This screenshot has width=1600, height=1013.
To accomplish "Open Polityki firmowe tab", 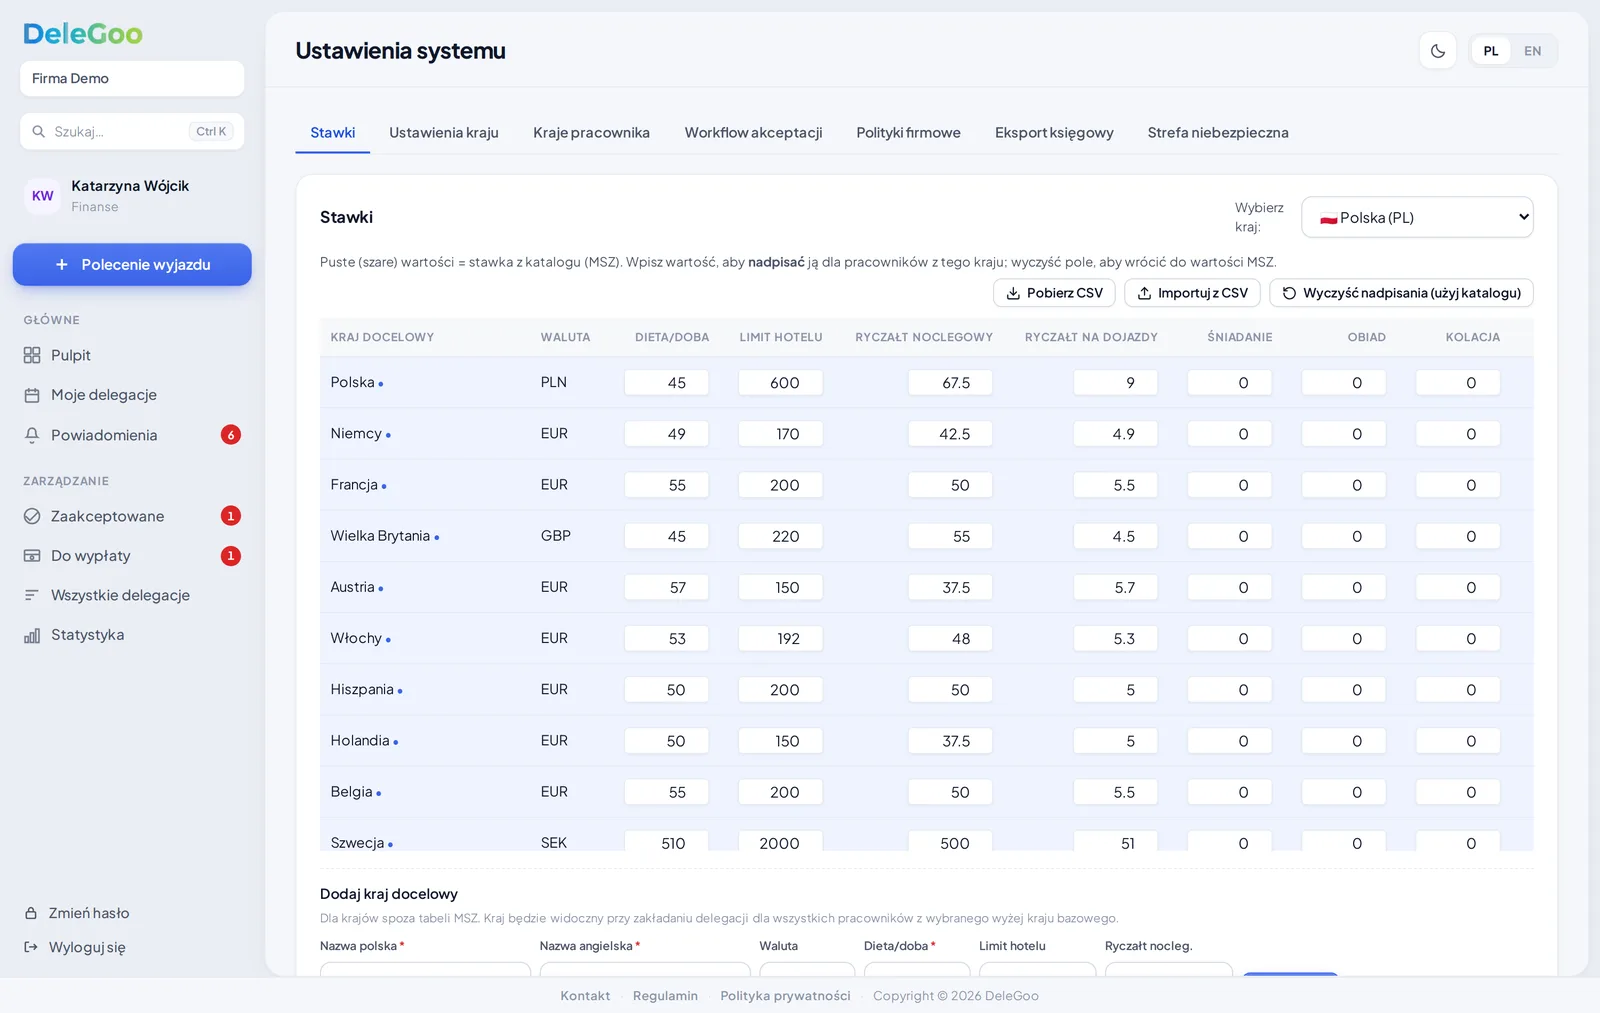I will tap(908, 132).
